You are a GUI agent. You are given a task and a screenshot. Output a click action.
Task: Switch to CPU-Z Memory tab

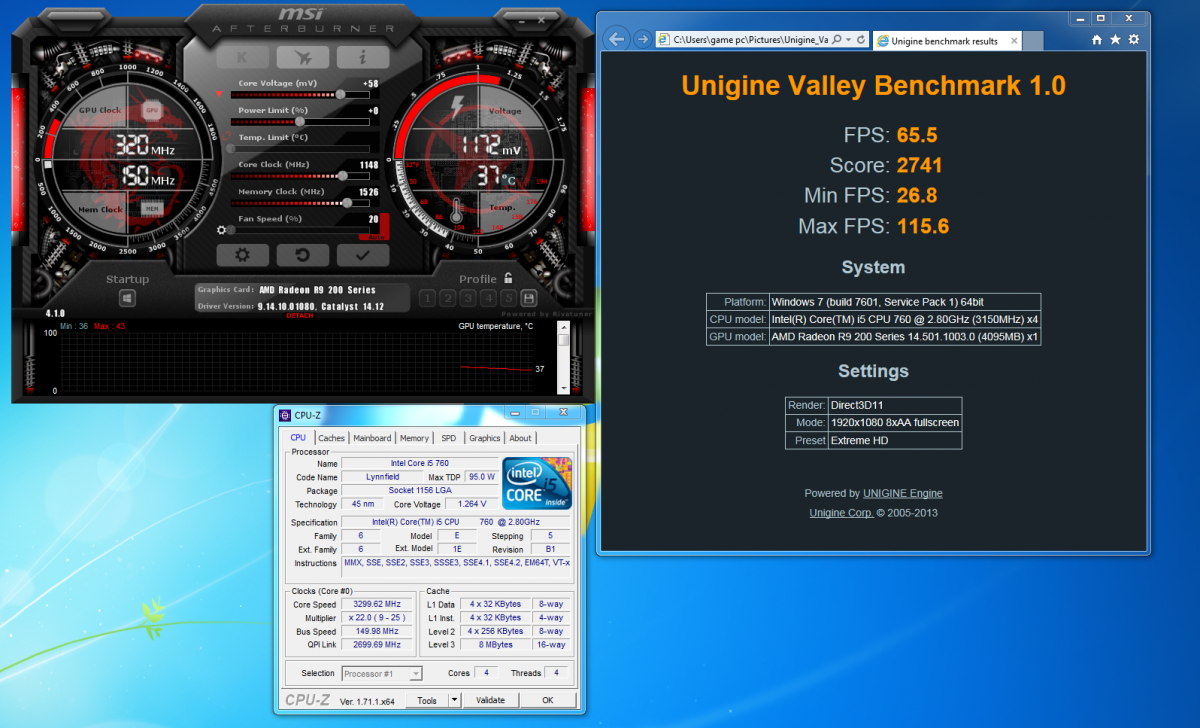point(414,438)
